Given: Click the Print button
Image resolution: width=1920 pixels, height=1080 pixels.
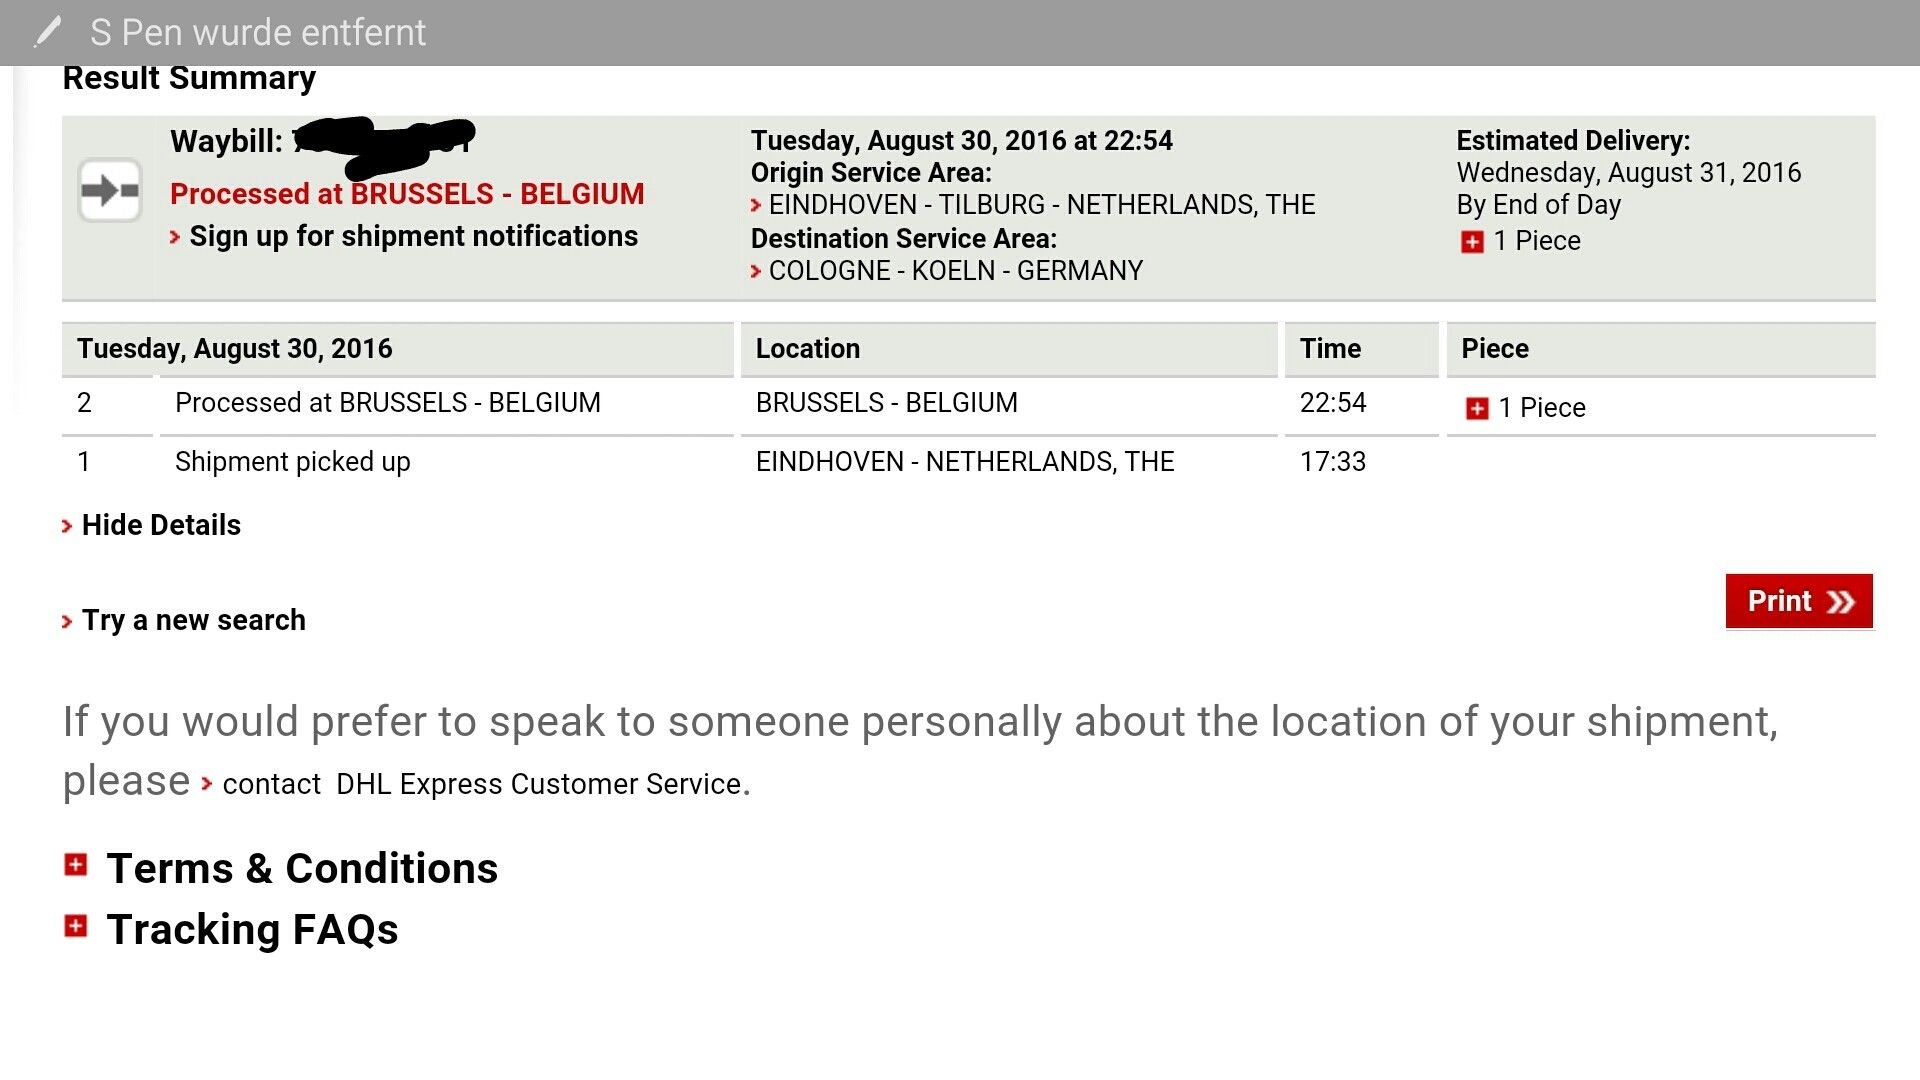Looking at the screenshot, I should 1799,601.
